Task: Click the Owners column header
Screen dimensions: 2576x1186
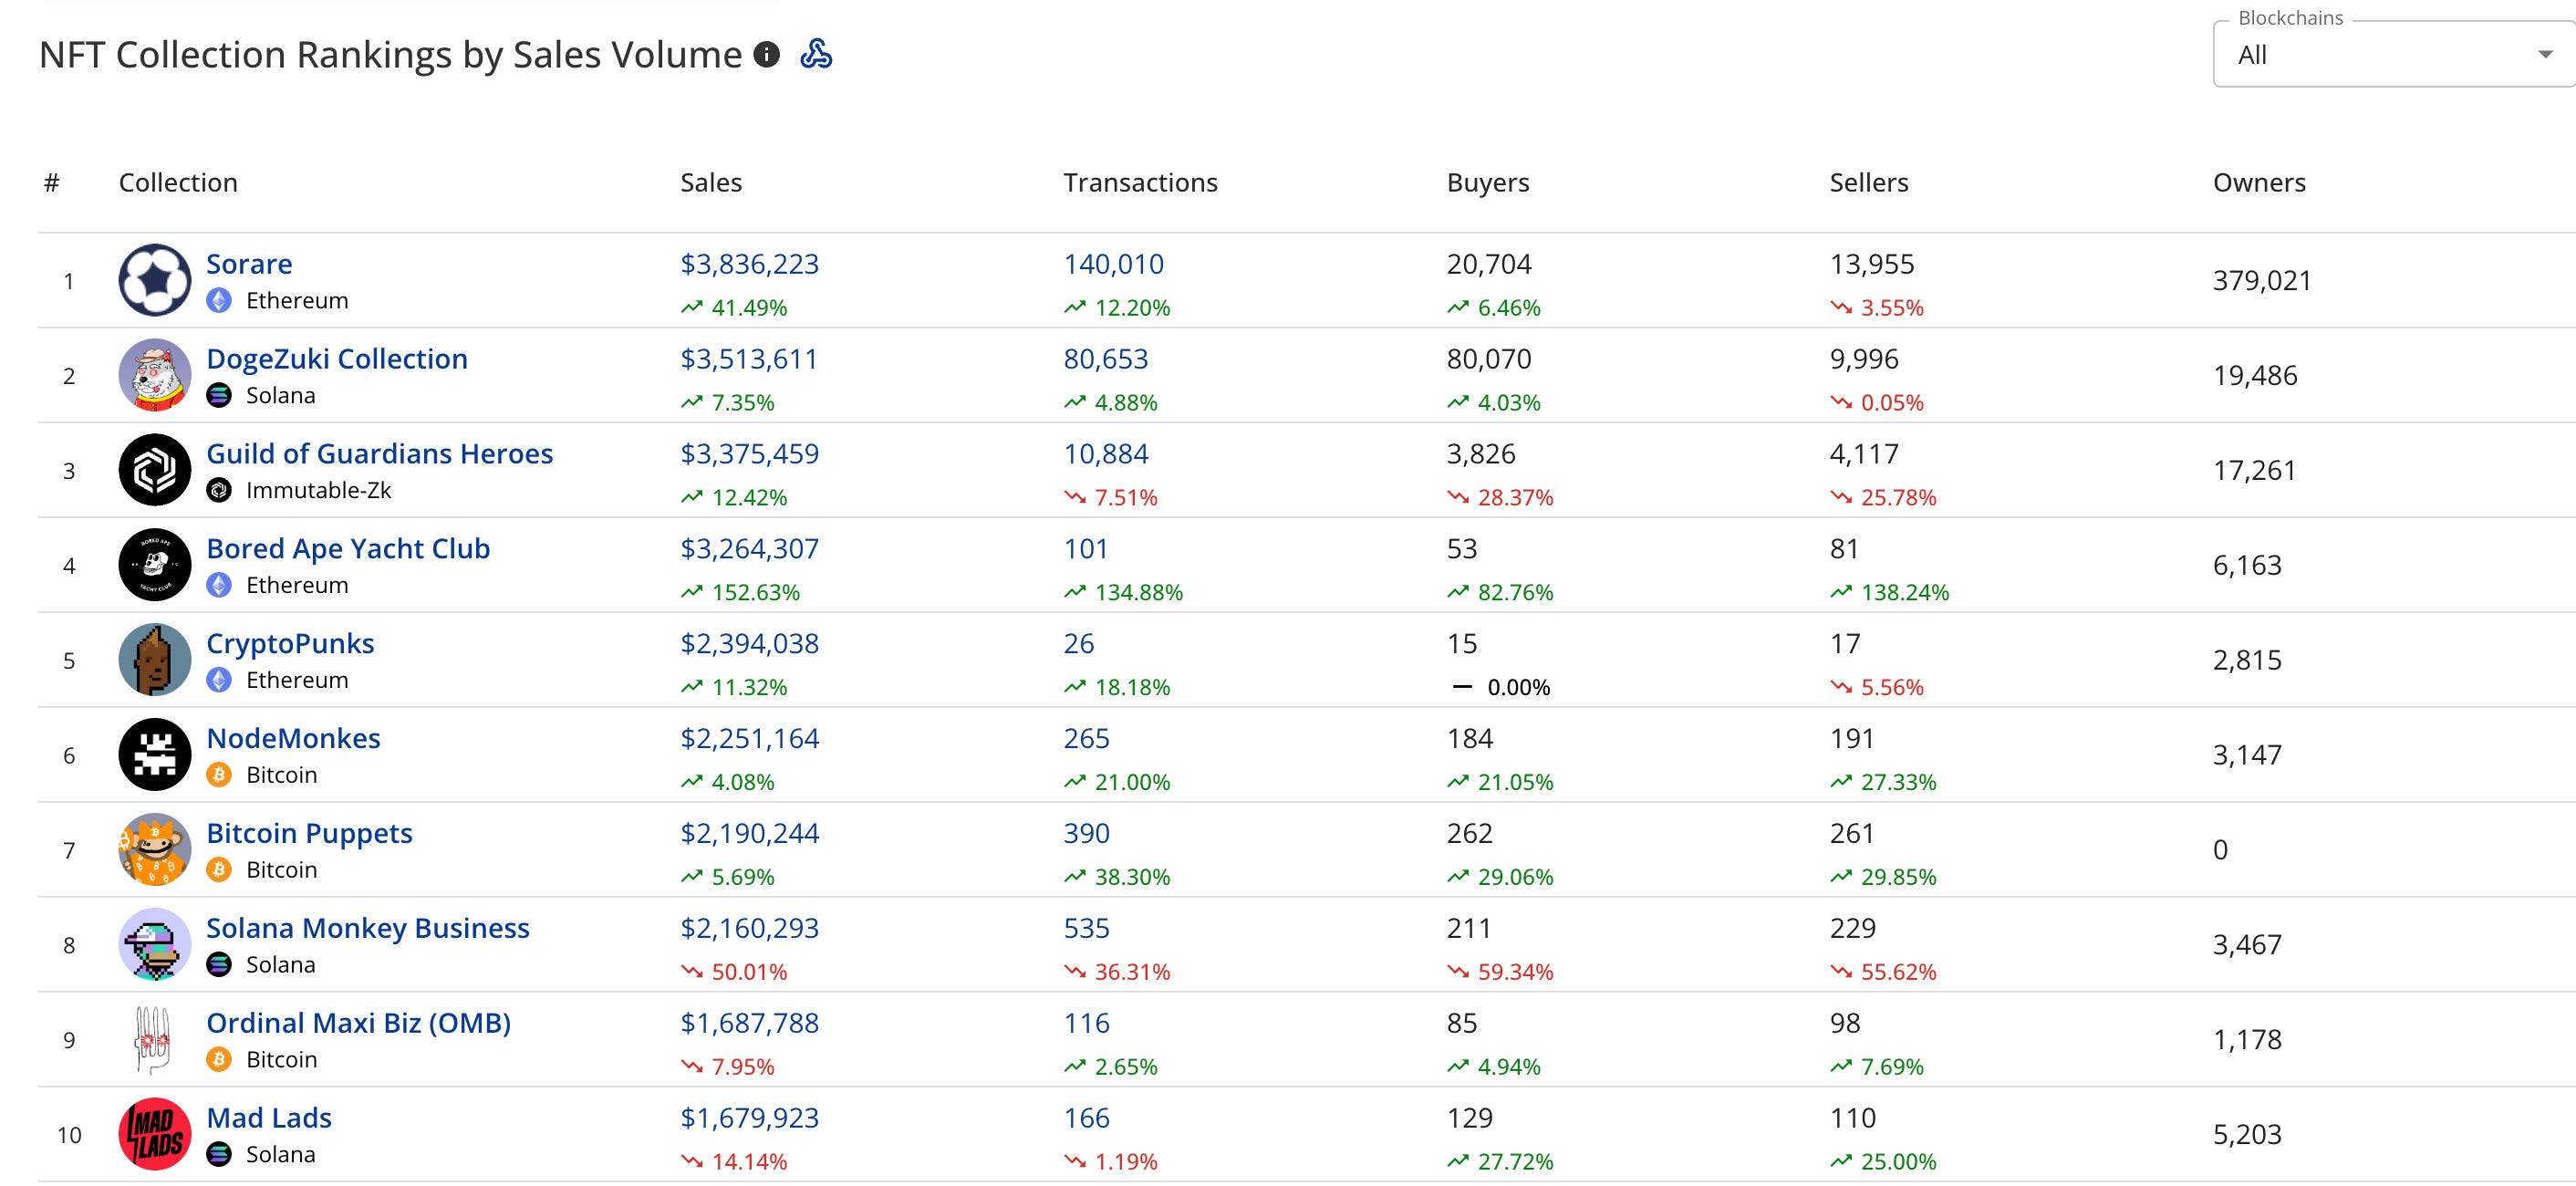Action: click(x=2258, y=182)
